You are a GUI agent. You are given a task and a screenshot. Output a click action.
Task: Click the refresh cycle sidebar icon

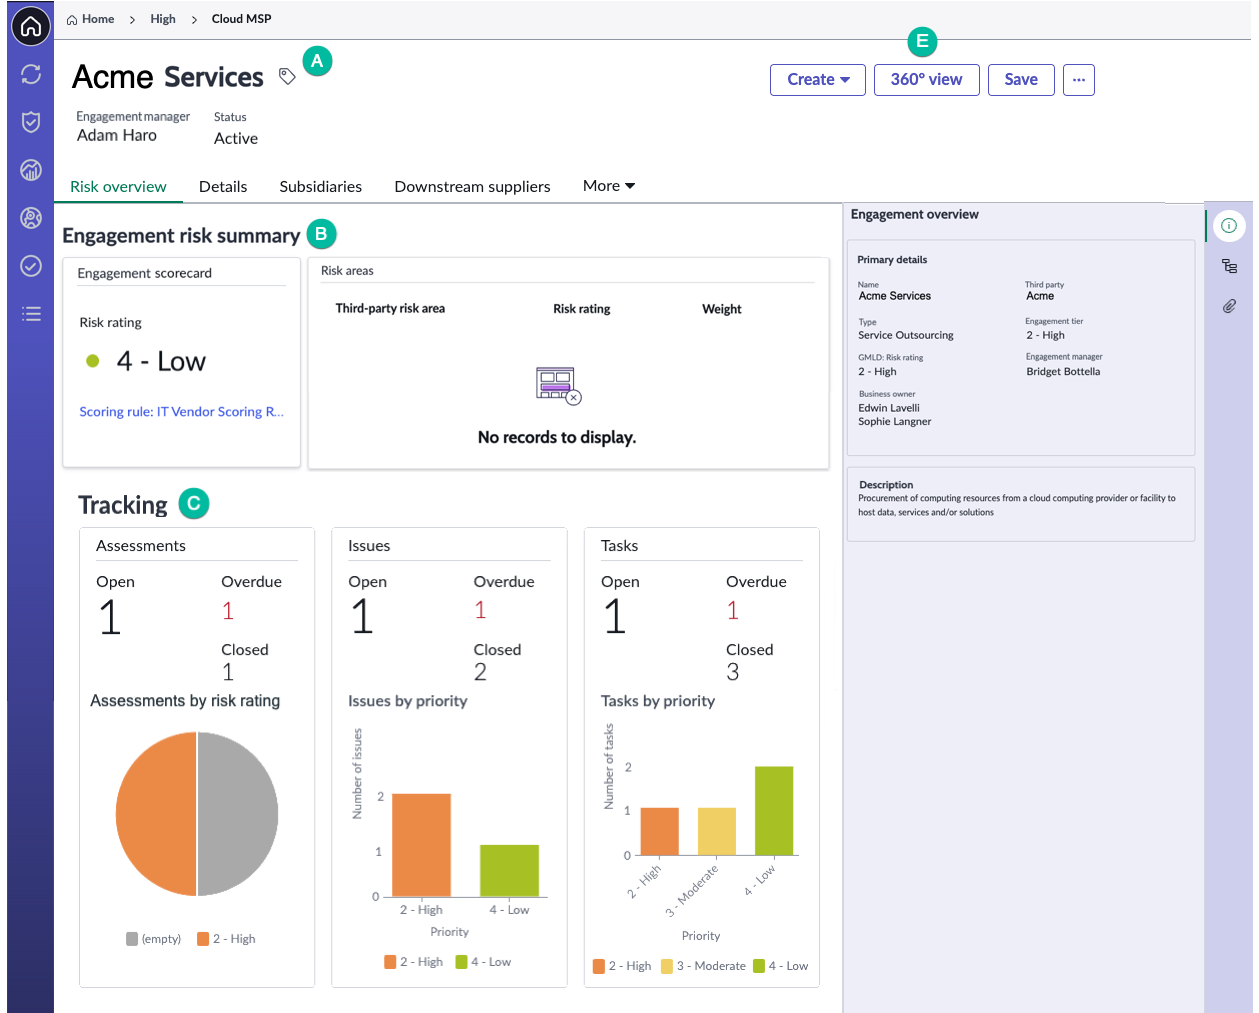pyautogui.click(x=31, y=74)
